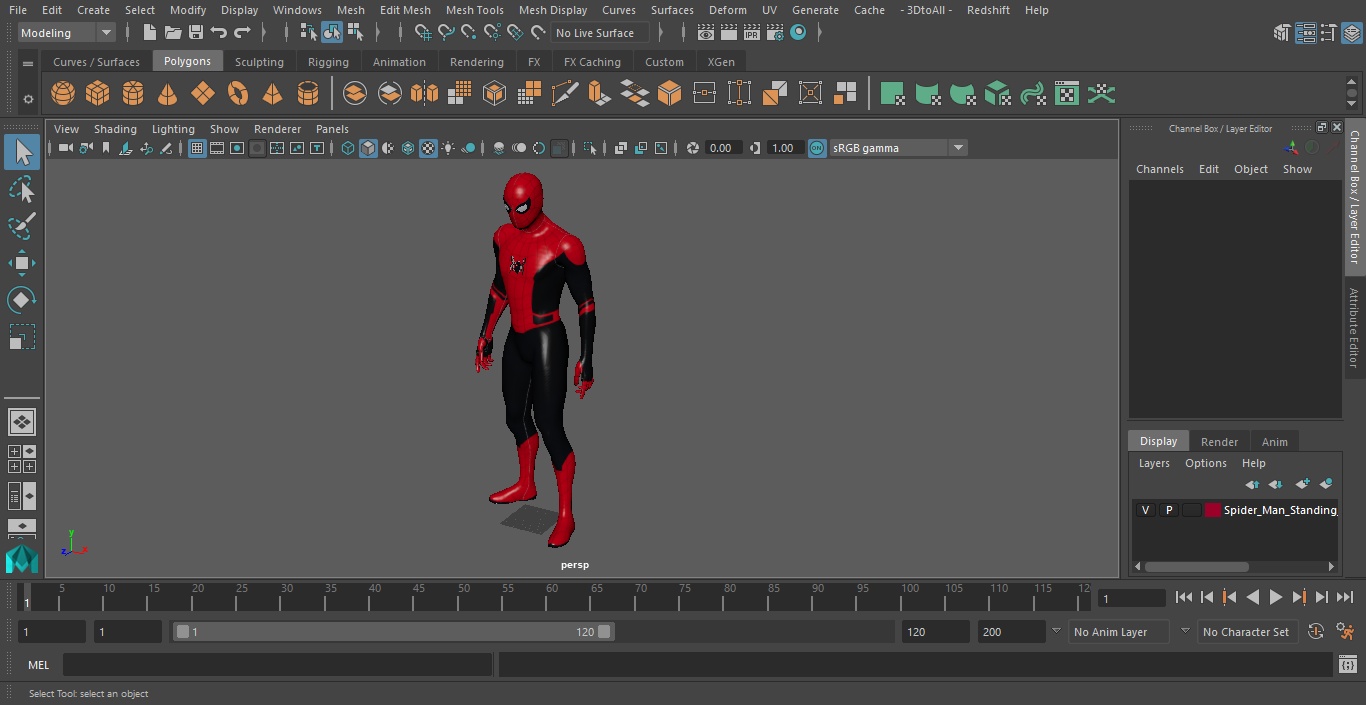This screenshot has width=1366, height=705.
Task: Click the New Scene icon
Action: click(150, 33)
